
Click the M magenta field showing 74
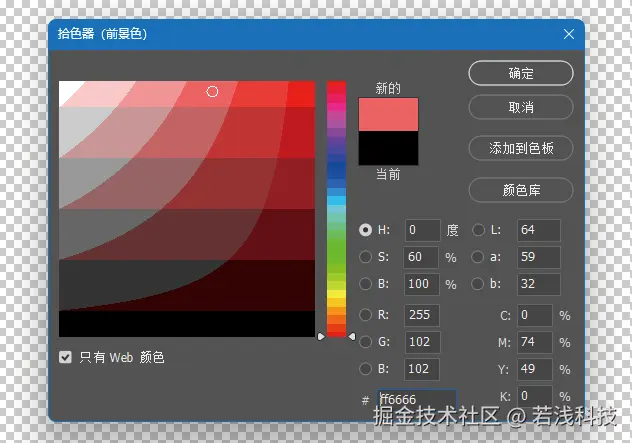click(x=535, y=342)
